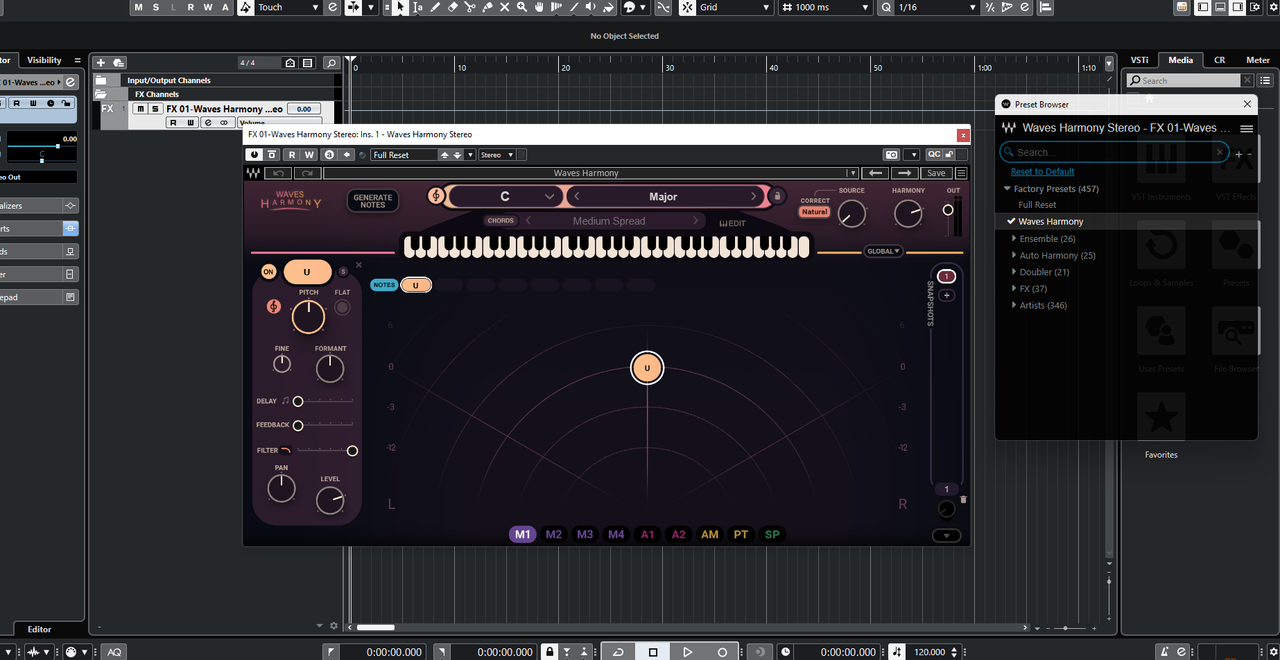Click the treble clef key detect icon
This screenshot has width=1280, height=660.
pyautogui.click(x=436, y=196)
